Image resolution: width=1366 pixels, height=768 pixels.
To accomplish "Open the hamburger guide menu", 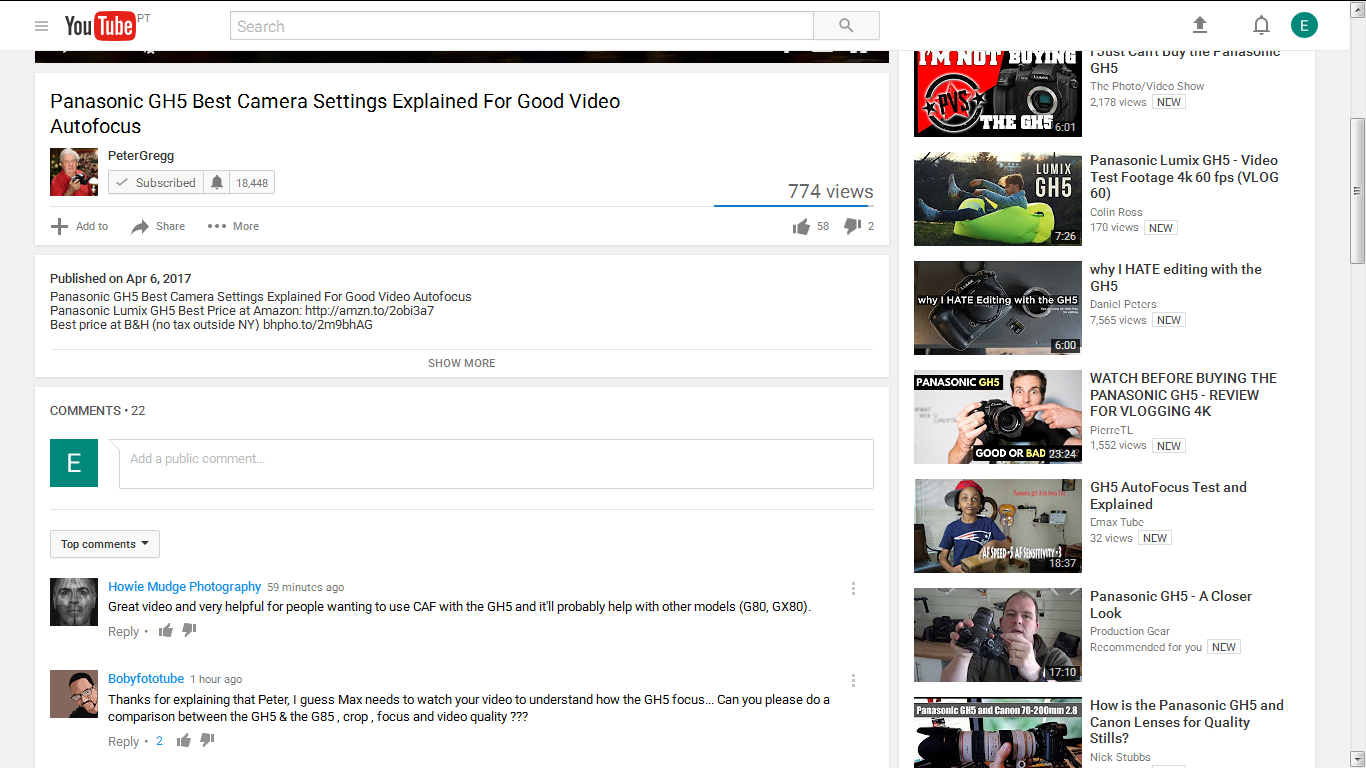I will tap(41, 26).
